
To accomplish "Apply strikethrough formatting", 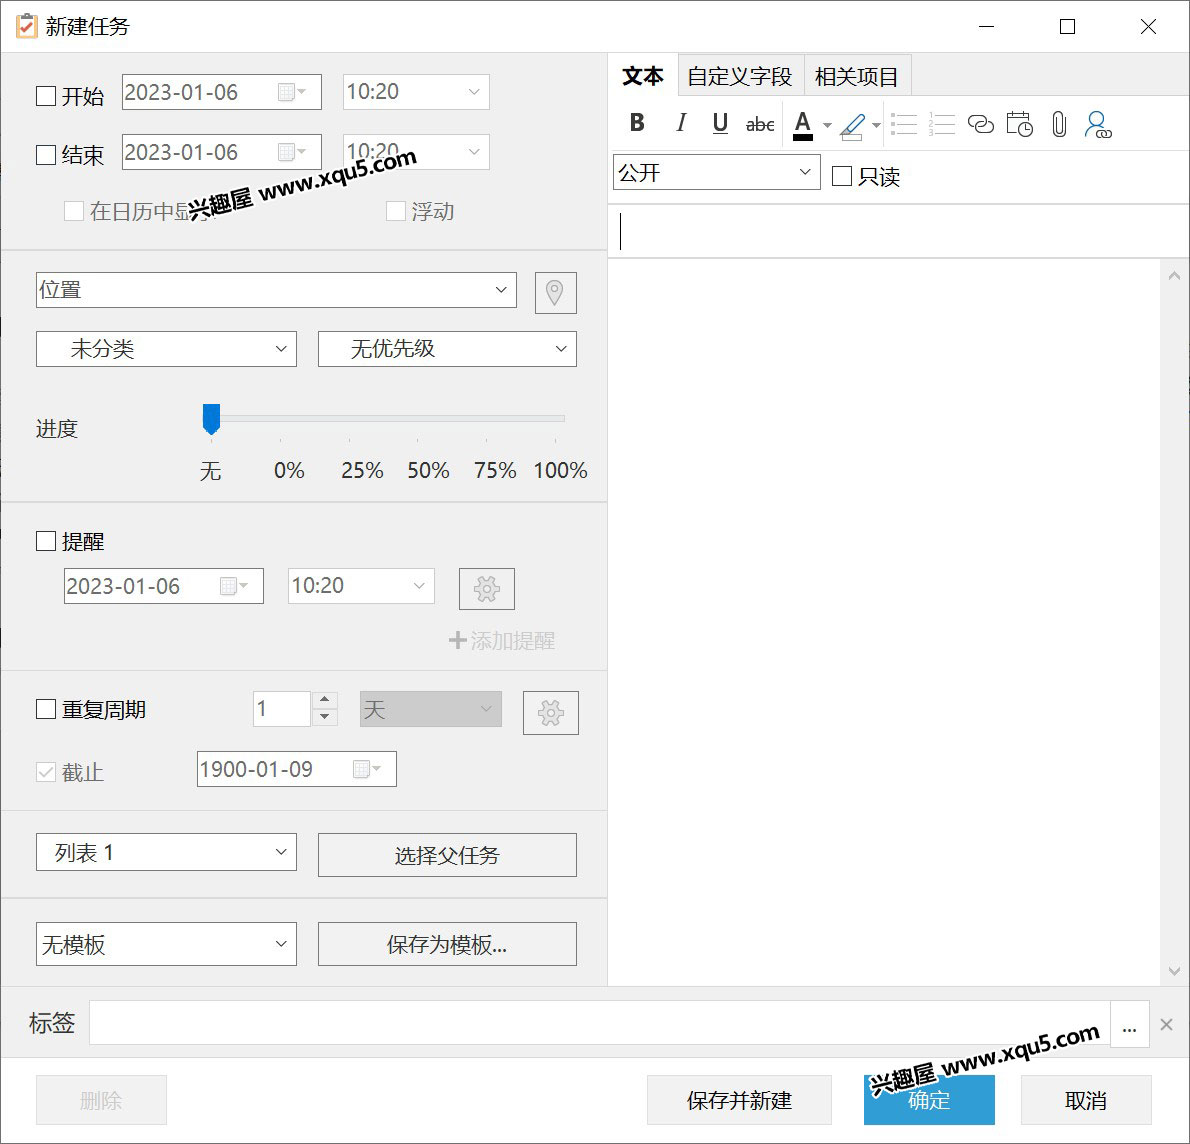I will coord(760,124).
